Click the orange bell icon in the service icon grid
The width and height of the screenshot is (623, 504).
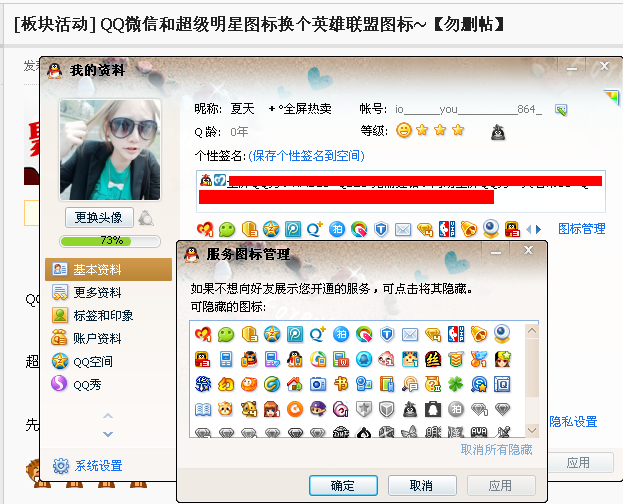(x=479, y=334)
